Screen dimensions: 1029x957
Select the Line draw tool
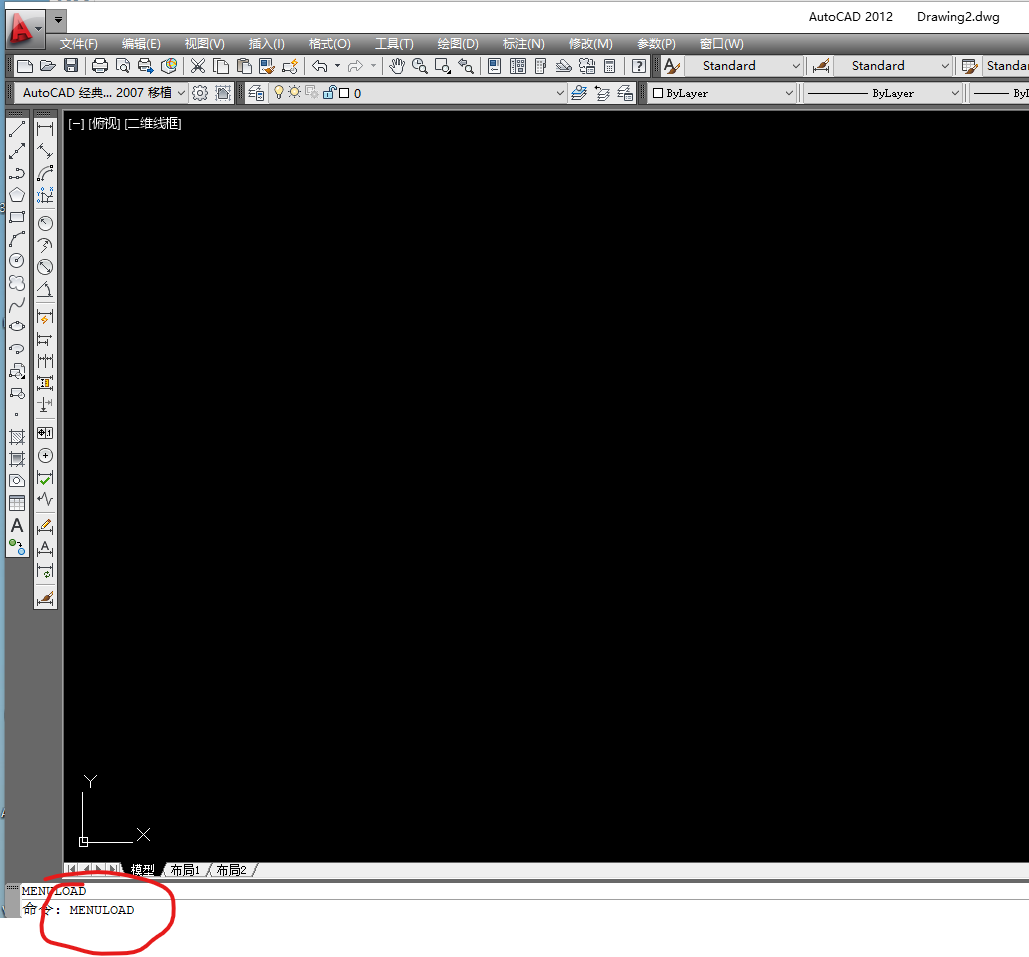(17, 129)
